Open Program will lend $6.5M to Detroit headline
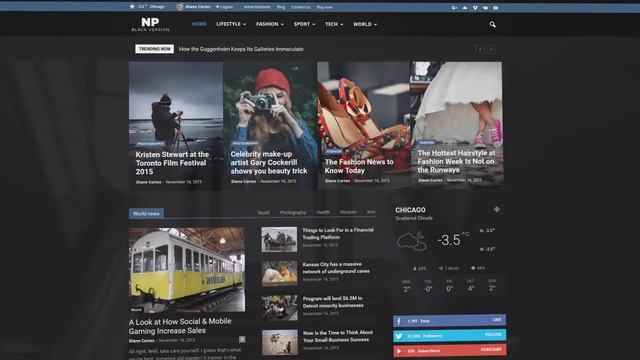640x360 pixels. pos(333,302)
